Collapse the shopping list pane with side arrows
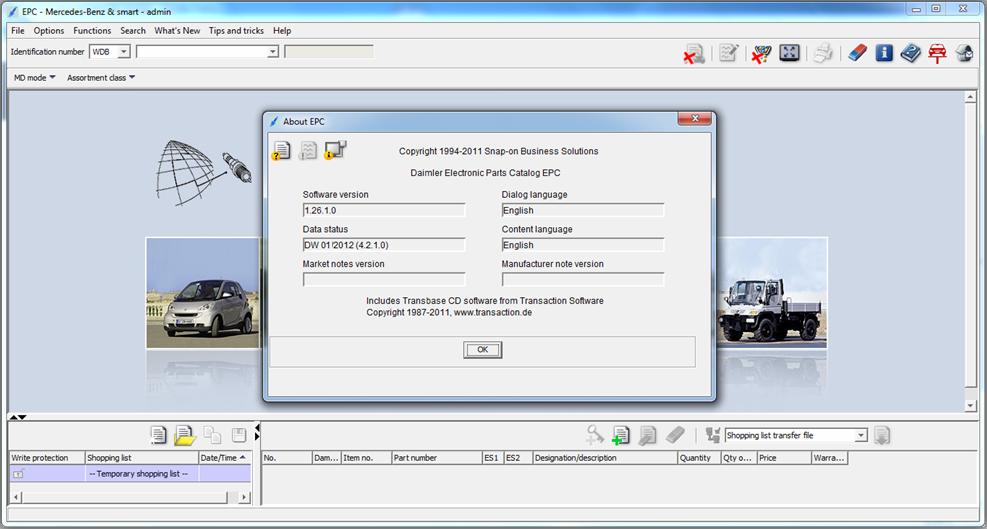987x529 pixels. 257,433
